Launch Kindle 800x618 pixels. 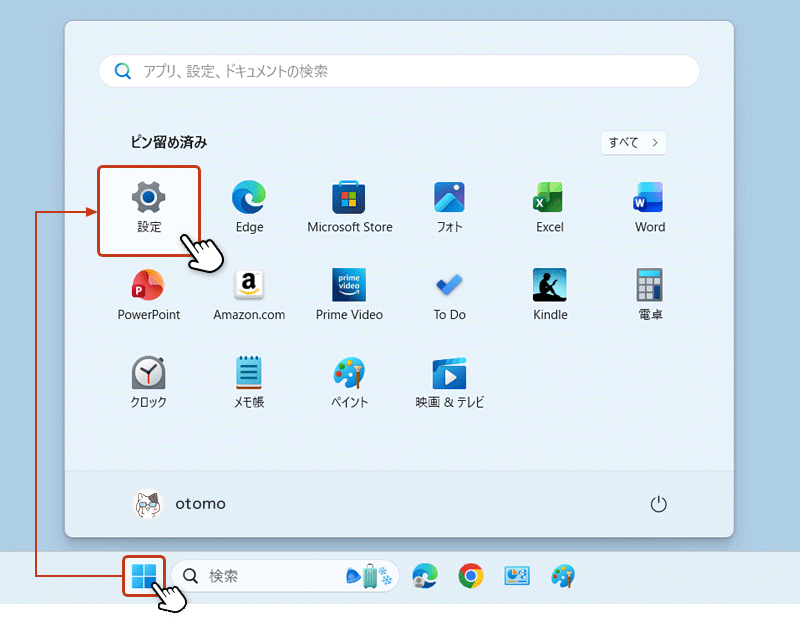point(549,295)
